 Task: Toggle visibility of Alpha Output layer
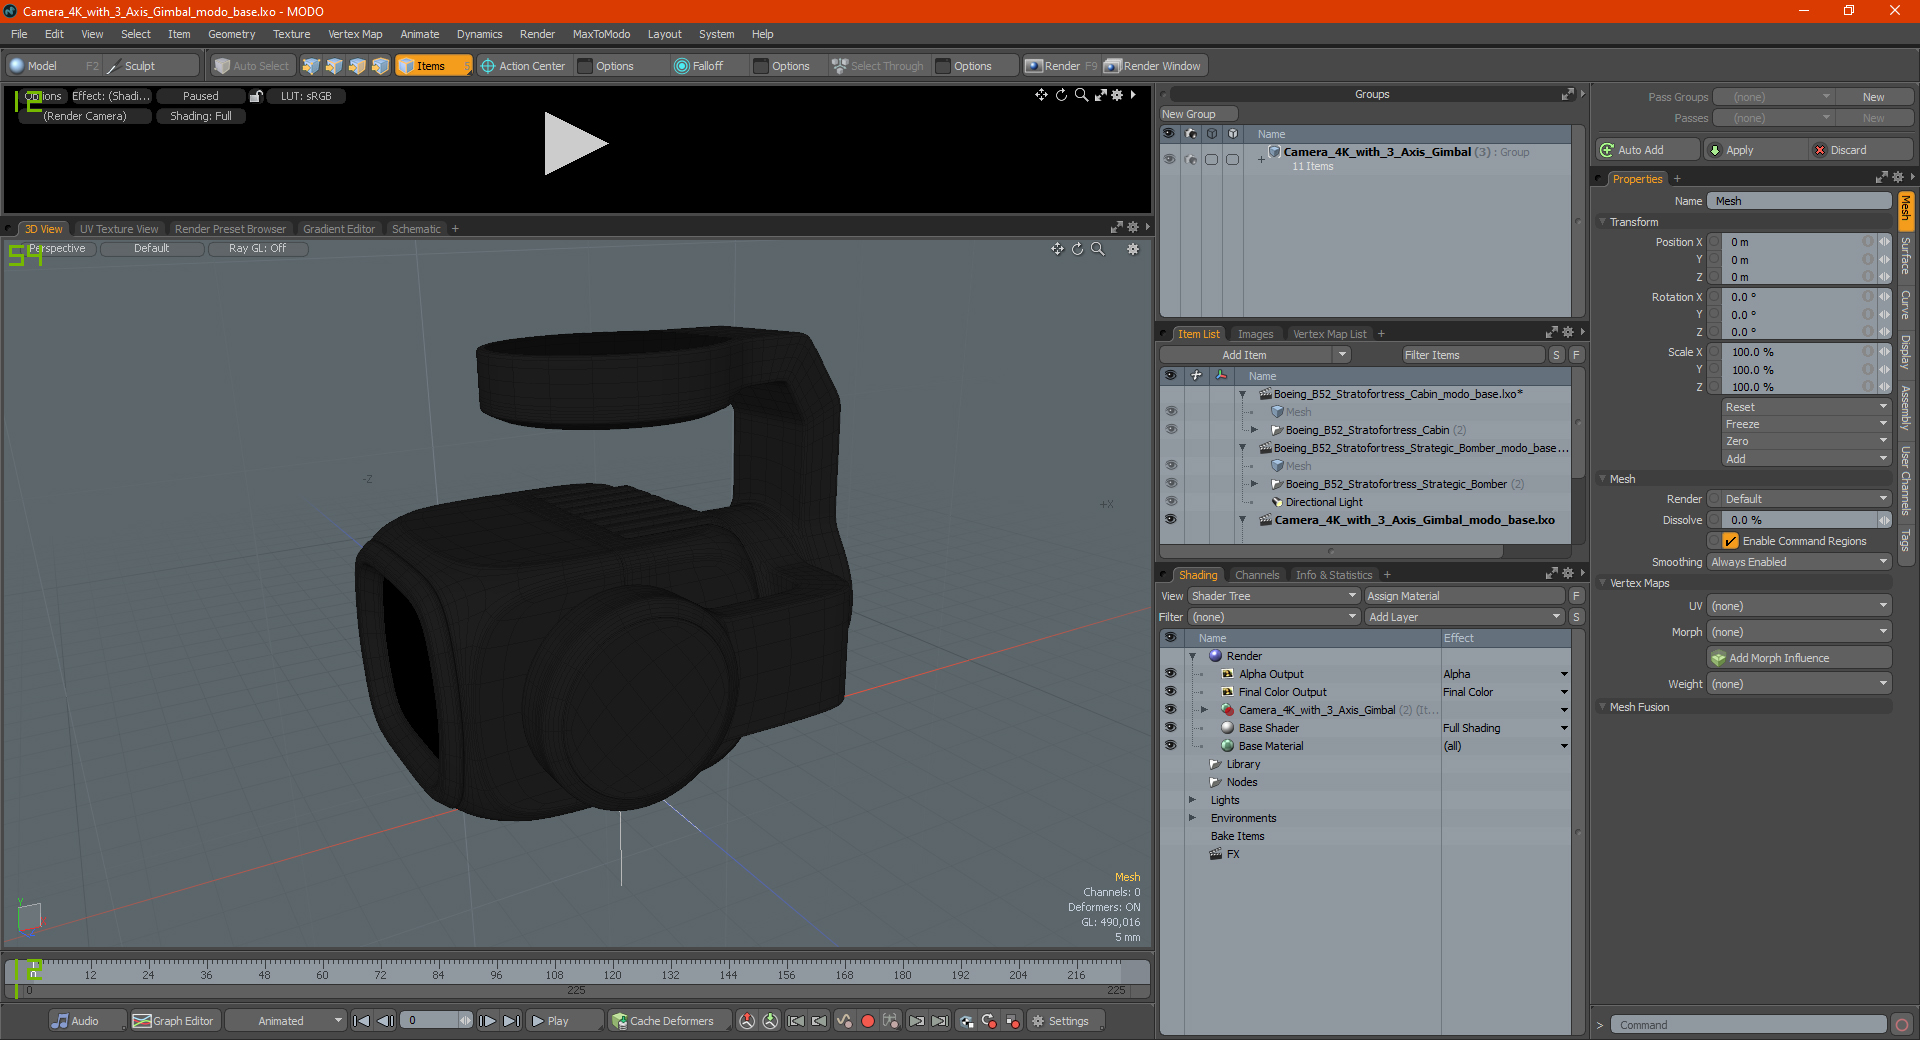click(x=1170, y=673)
